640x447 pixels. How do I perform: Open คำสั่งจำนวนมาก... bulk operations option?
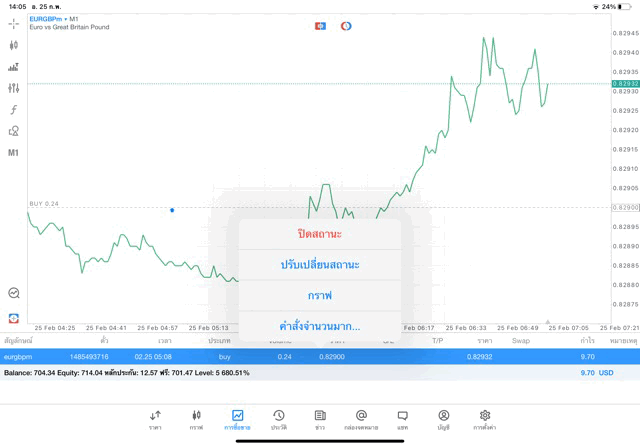[x=320, y=326]
